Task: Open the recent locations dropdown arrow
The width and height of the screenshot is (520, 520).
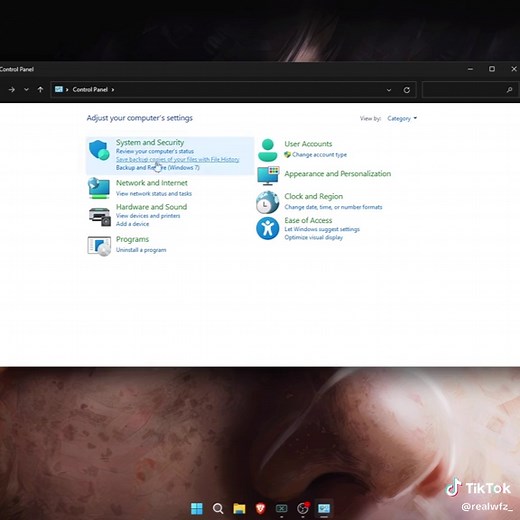Action: (26, 90)
